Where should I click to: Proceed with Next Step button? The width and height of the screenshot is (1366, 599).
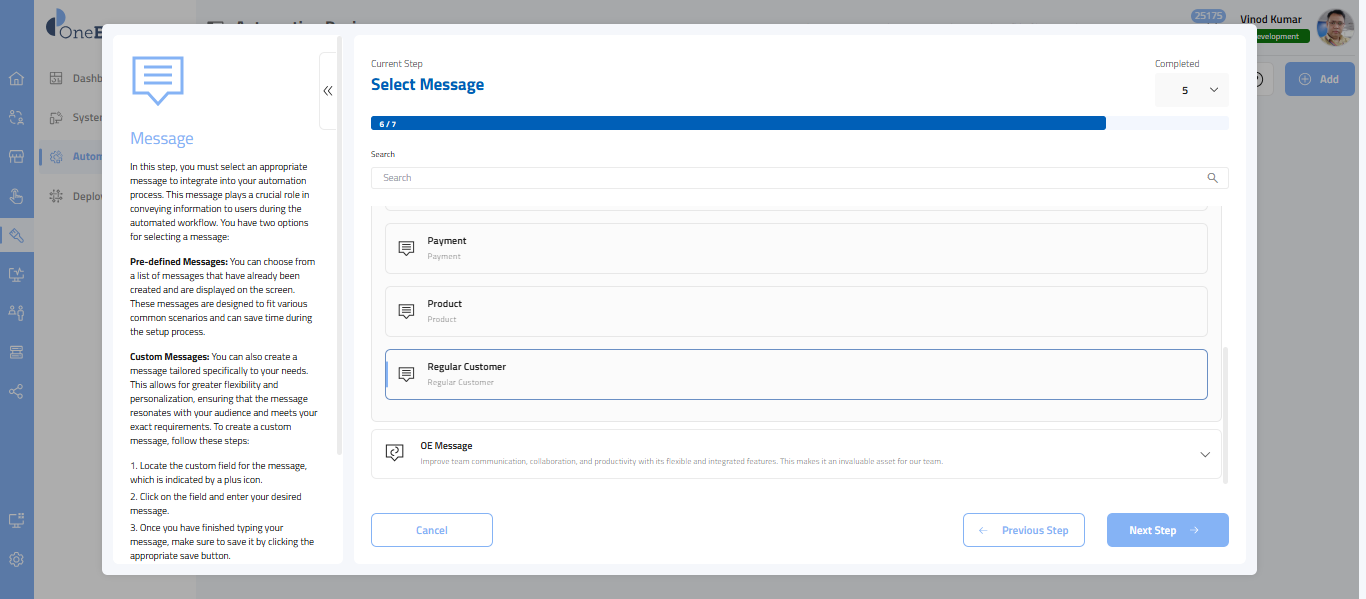[1167, 530]
